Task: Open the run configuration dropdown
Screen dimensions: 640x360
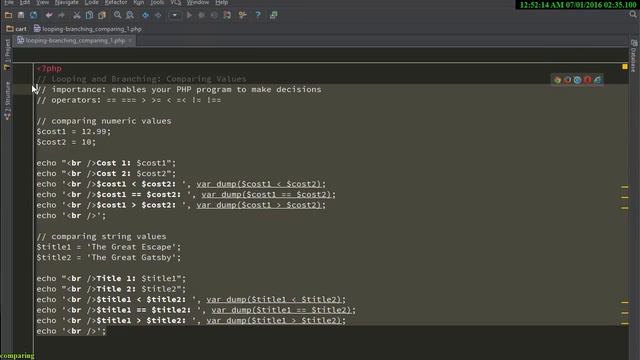Action: (x=175, y=15)
